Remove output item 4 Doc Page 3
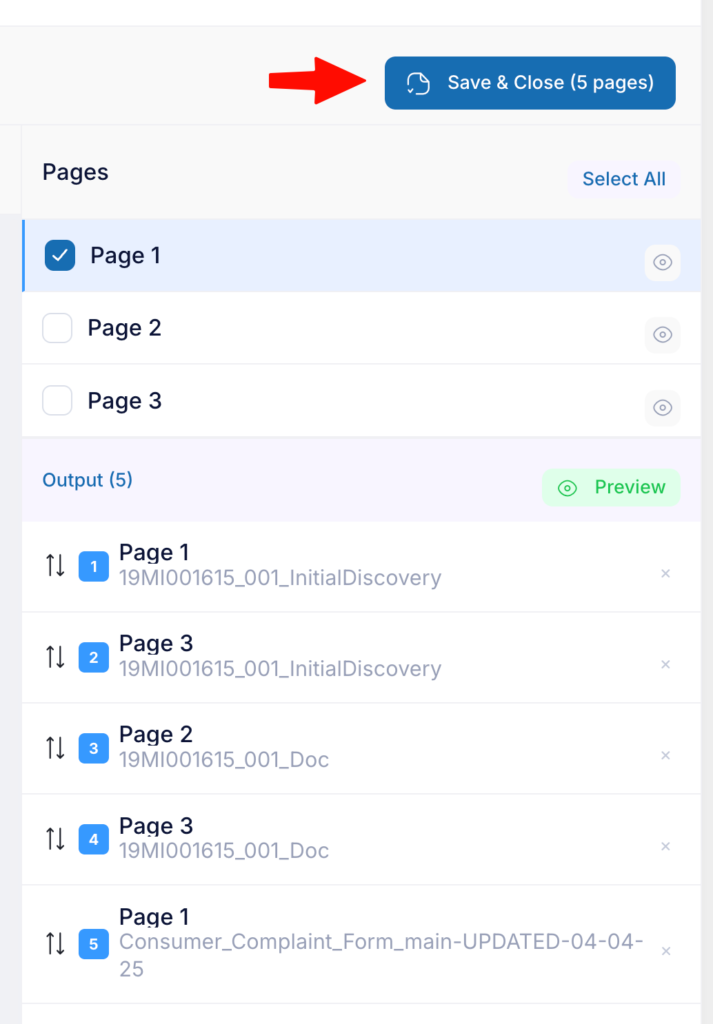Viewport: 713px width, 1024px height. click(x=665, y=846)
